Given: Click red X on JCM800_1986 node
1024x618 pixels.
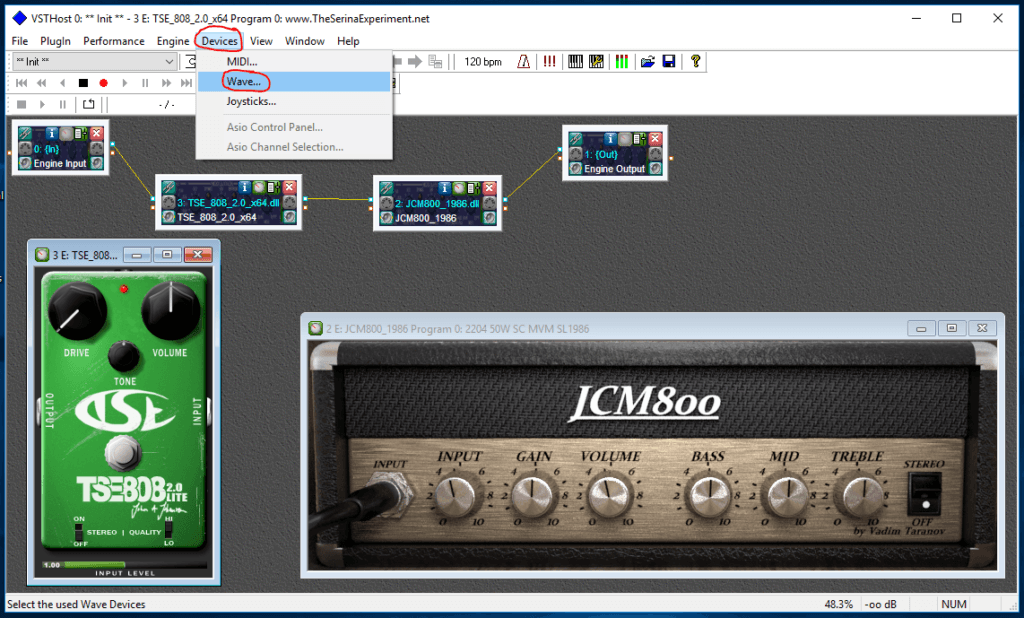Looking at the screenshot, I should (x=489, y=188).
